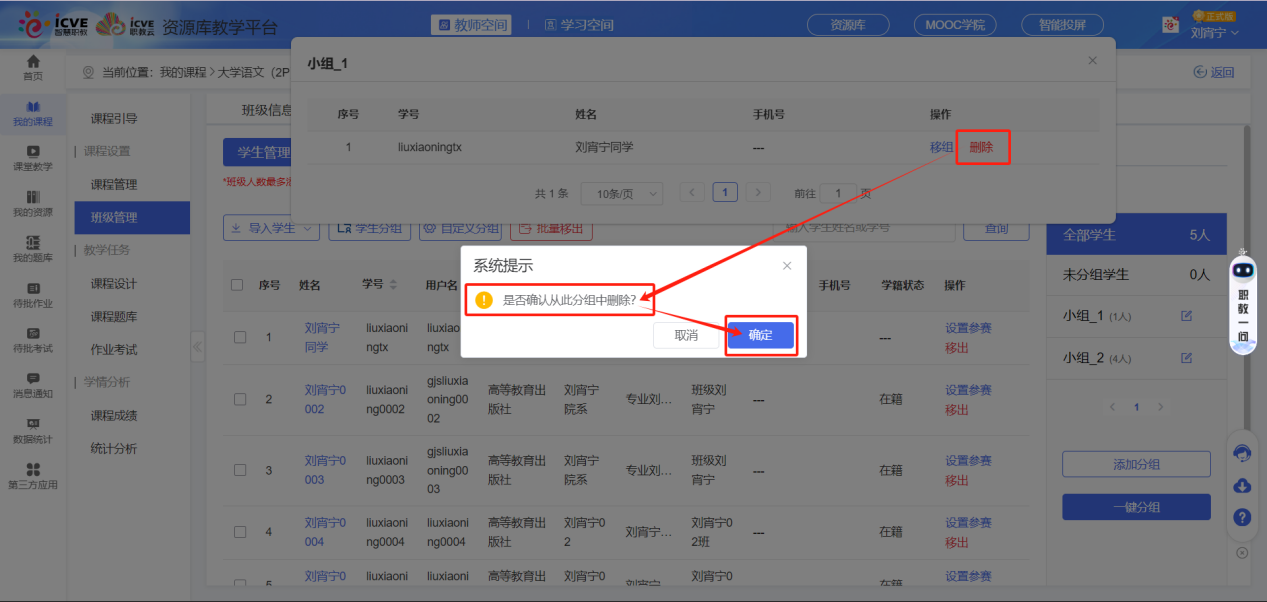Tick the checkbox for row 3 student

point(240,470)
